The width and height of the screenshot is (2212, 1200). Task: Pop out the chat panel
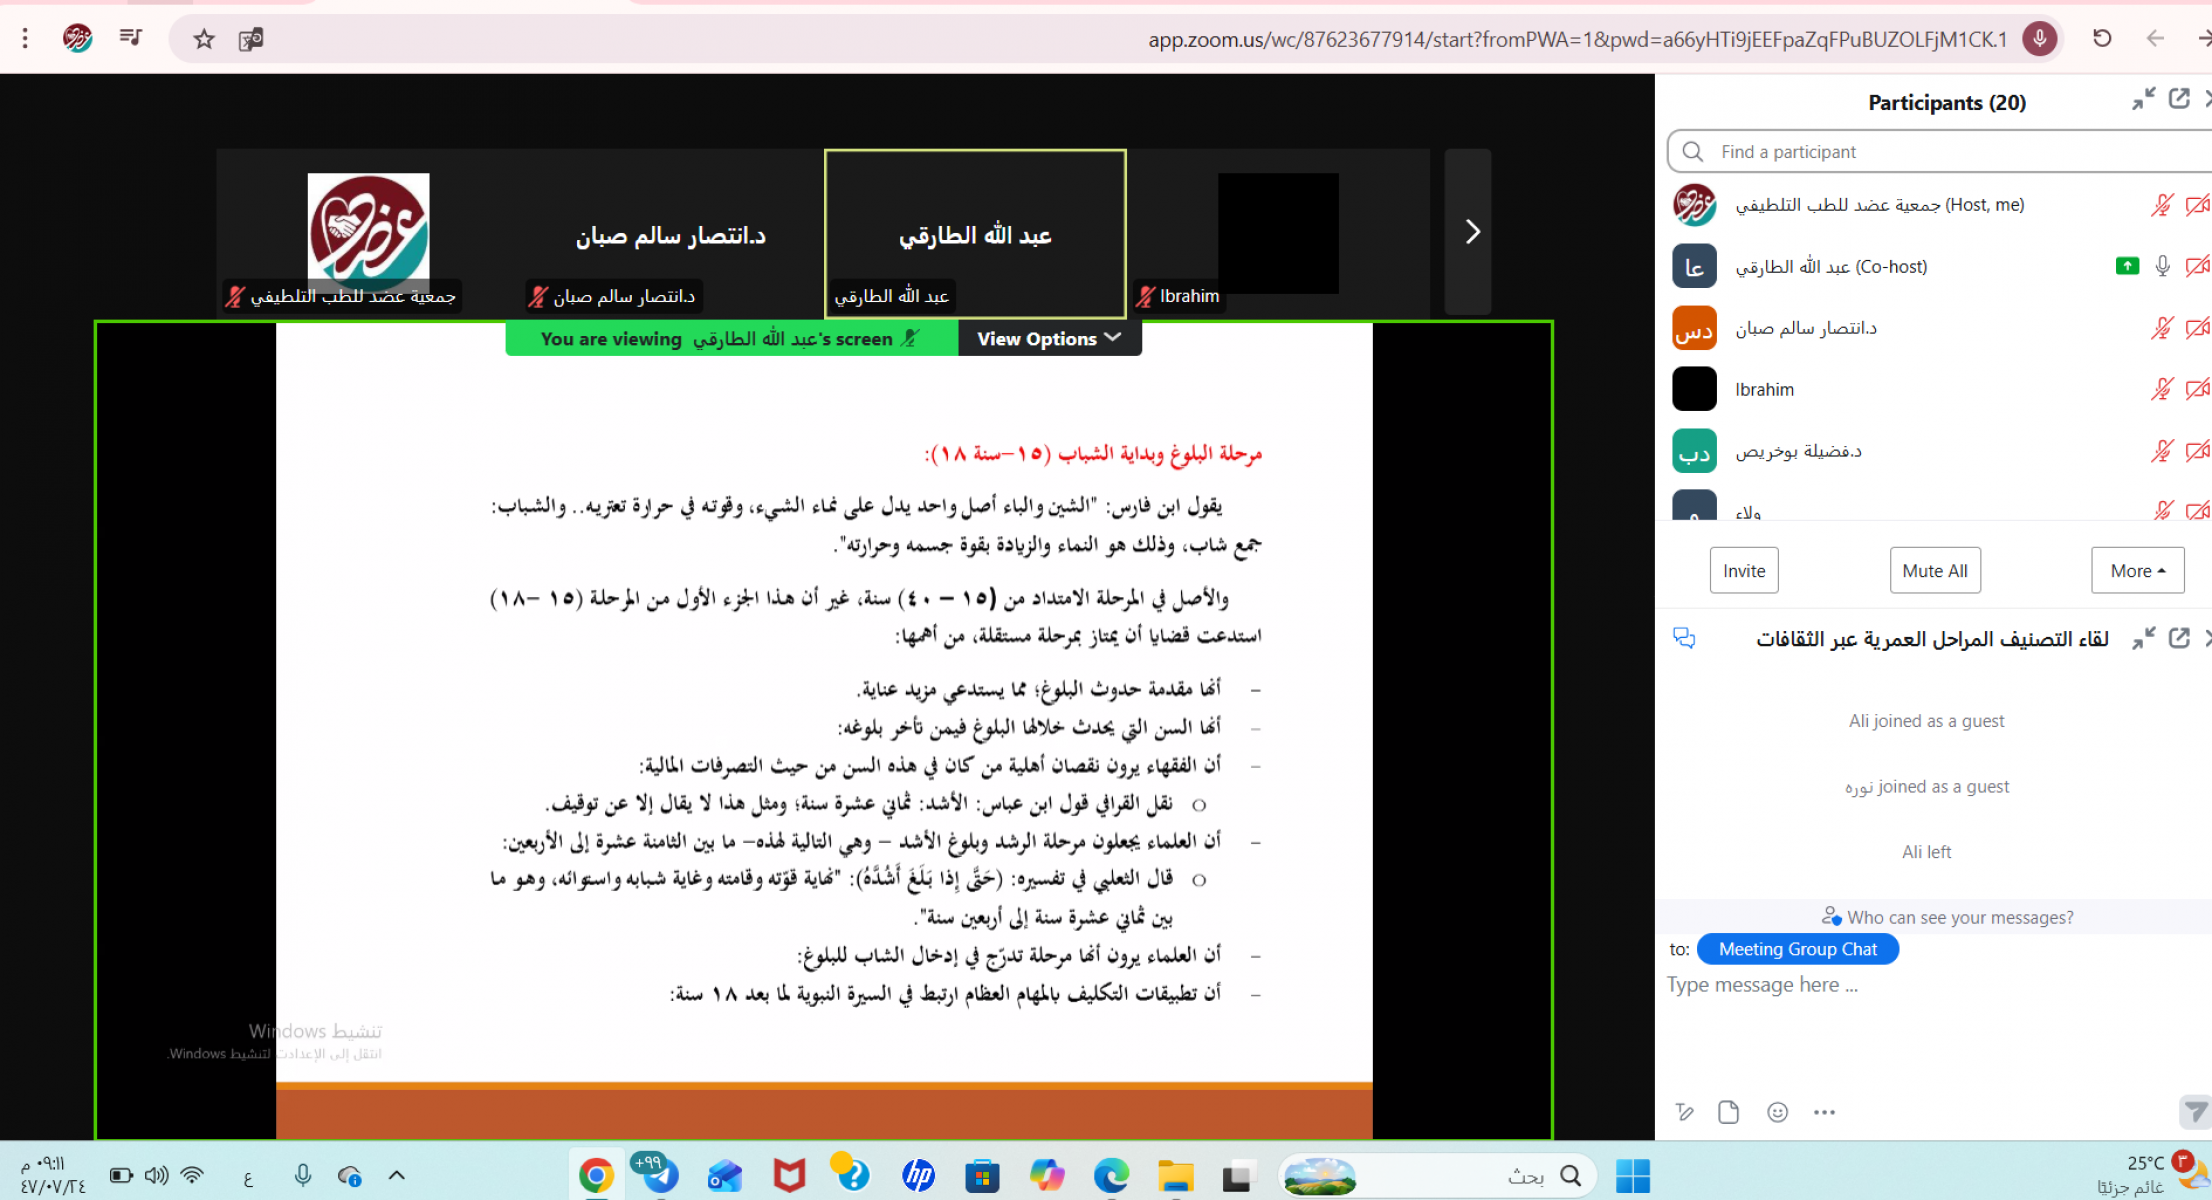tap(2179, 638)
